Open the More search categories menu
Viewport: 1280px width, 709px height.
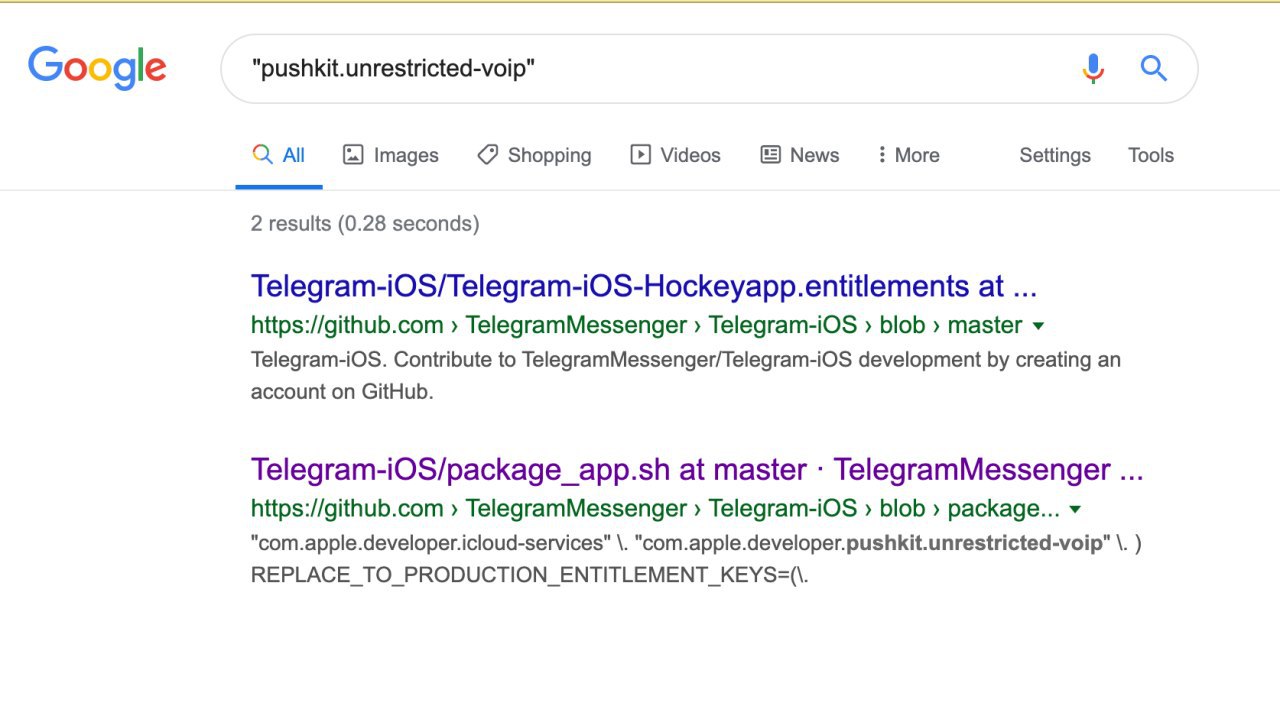(908, 155)
